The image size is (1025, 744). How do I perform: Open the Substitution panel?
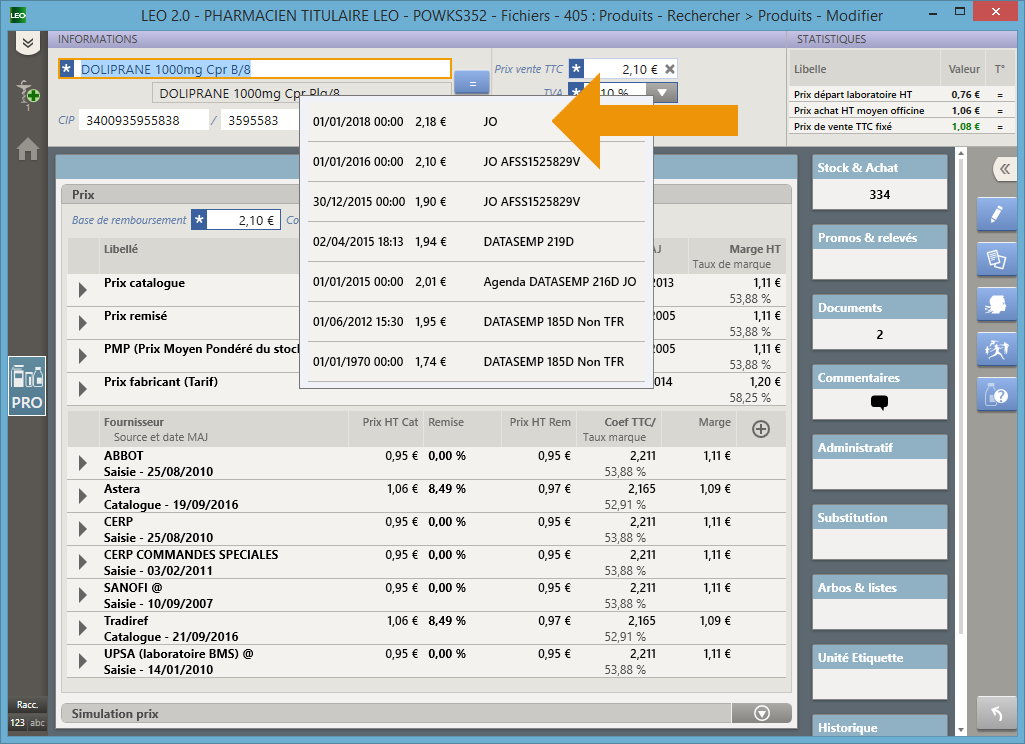pos(879,532)
